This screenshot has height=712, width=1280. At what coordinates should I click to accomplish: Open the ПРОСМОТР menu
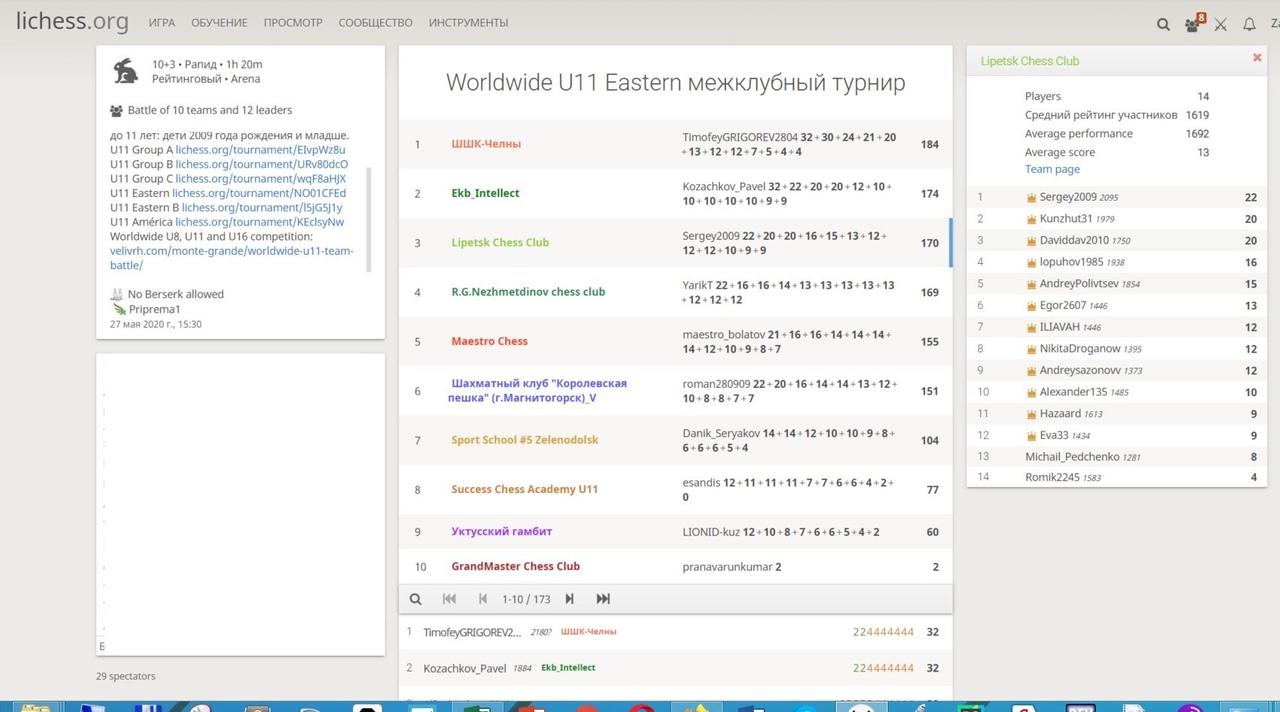pyautogui.click(x=293, y=23)
